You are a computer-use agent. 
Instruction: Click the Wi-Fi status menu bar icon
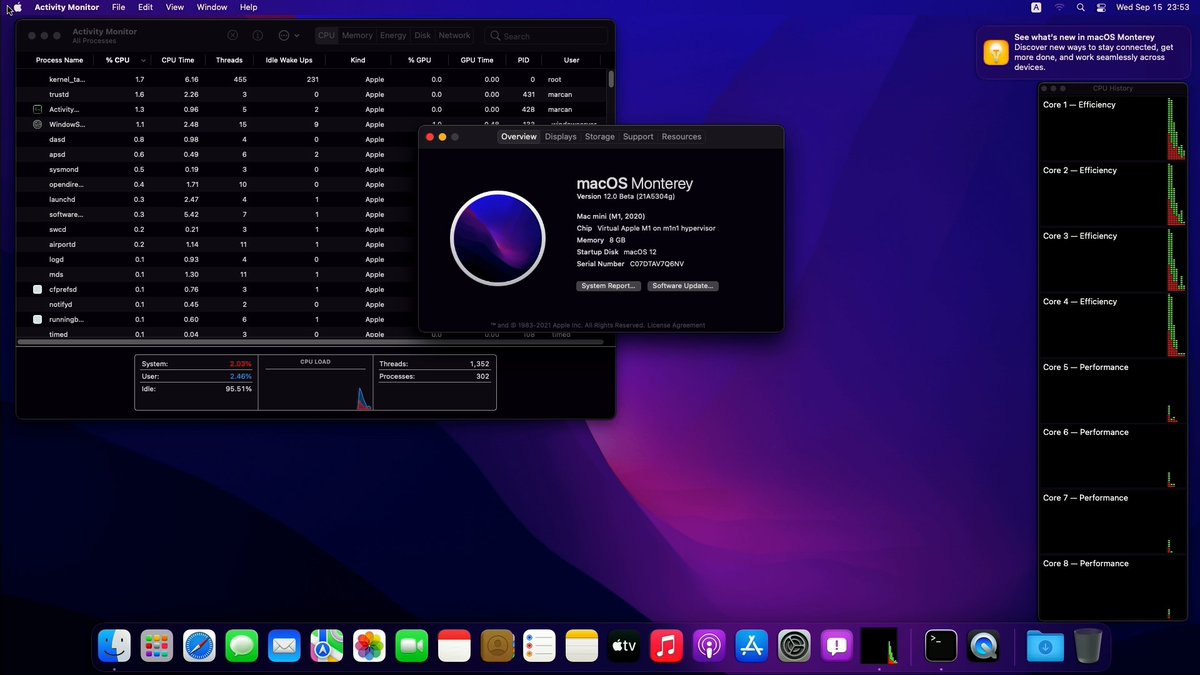(1059, 7)
